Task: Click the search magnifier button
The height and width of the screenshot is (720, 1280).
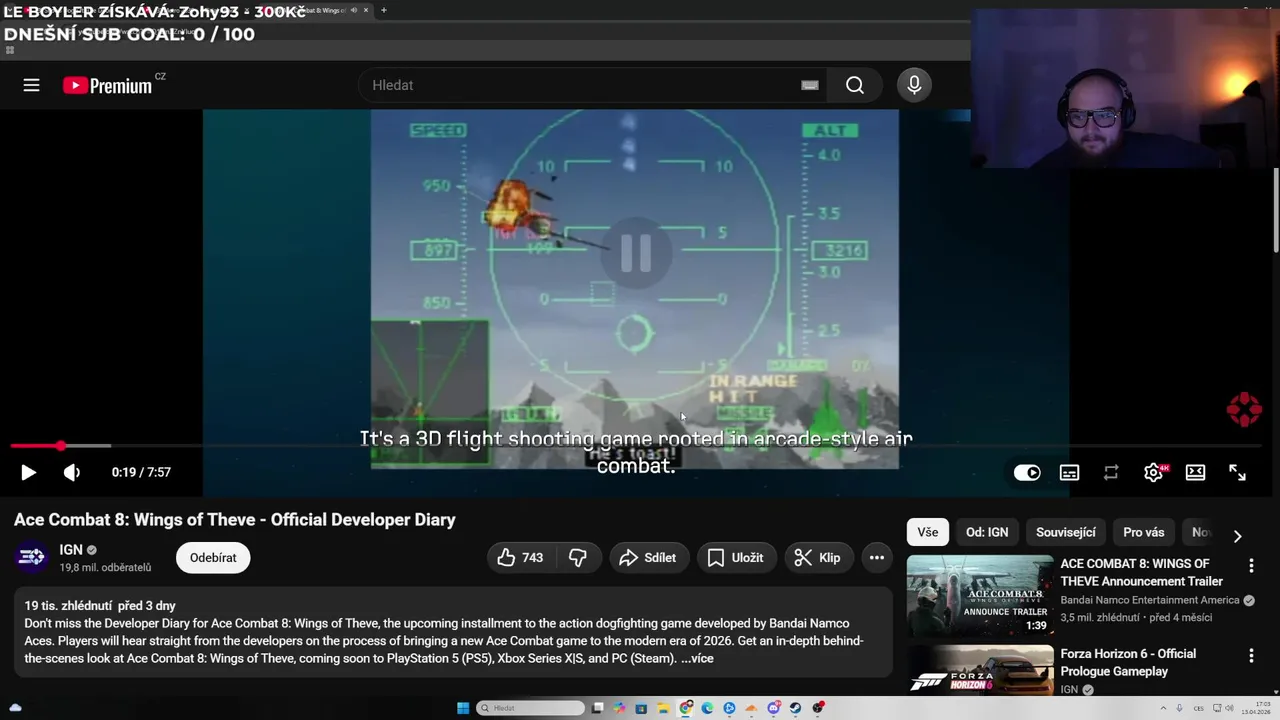Action: (855, 85)
